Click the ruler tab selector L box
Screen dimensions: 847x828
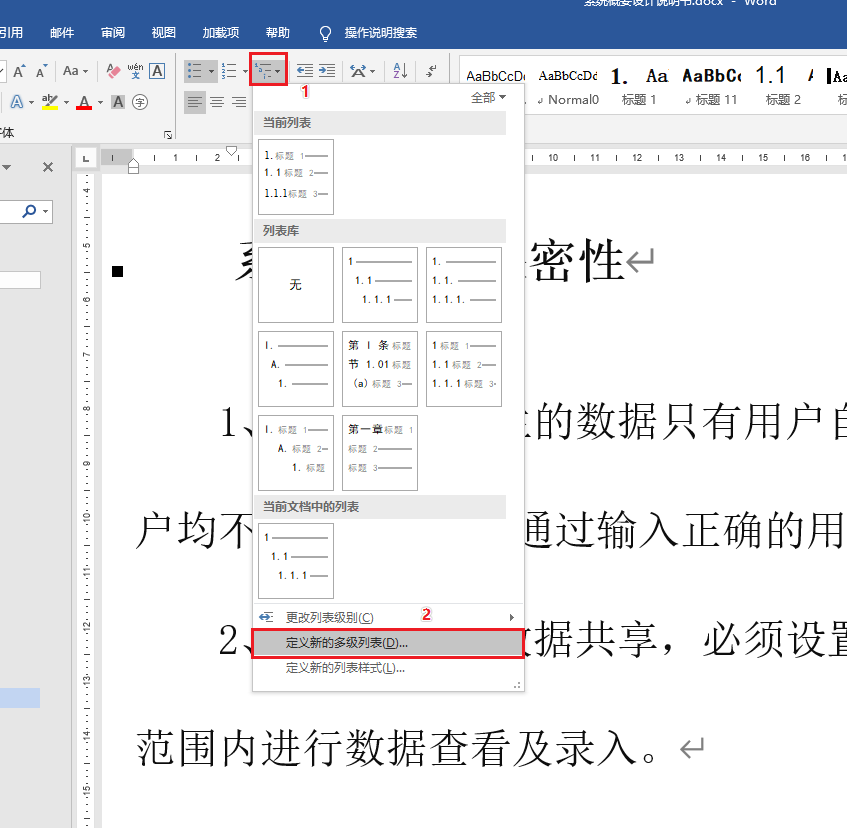coord(85,159)
